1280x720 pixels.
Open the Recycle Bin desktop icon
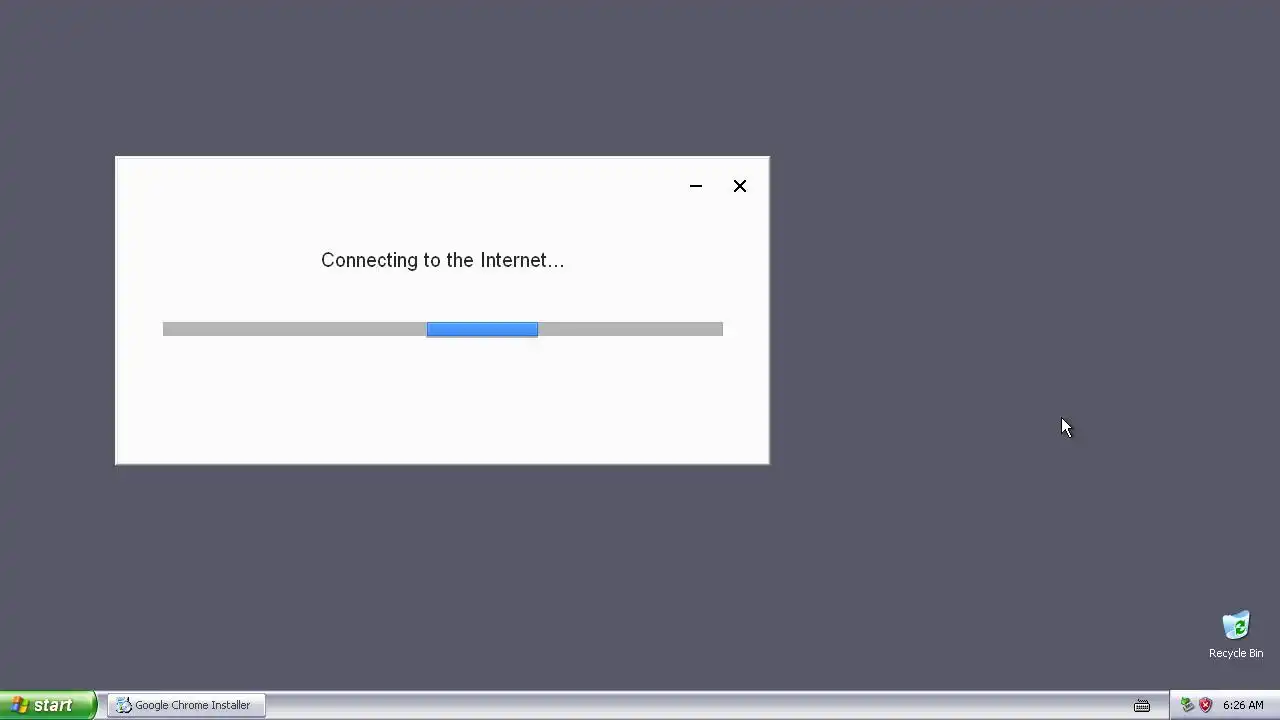[x=1236, y=626]
